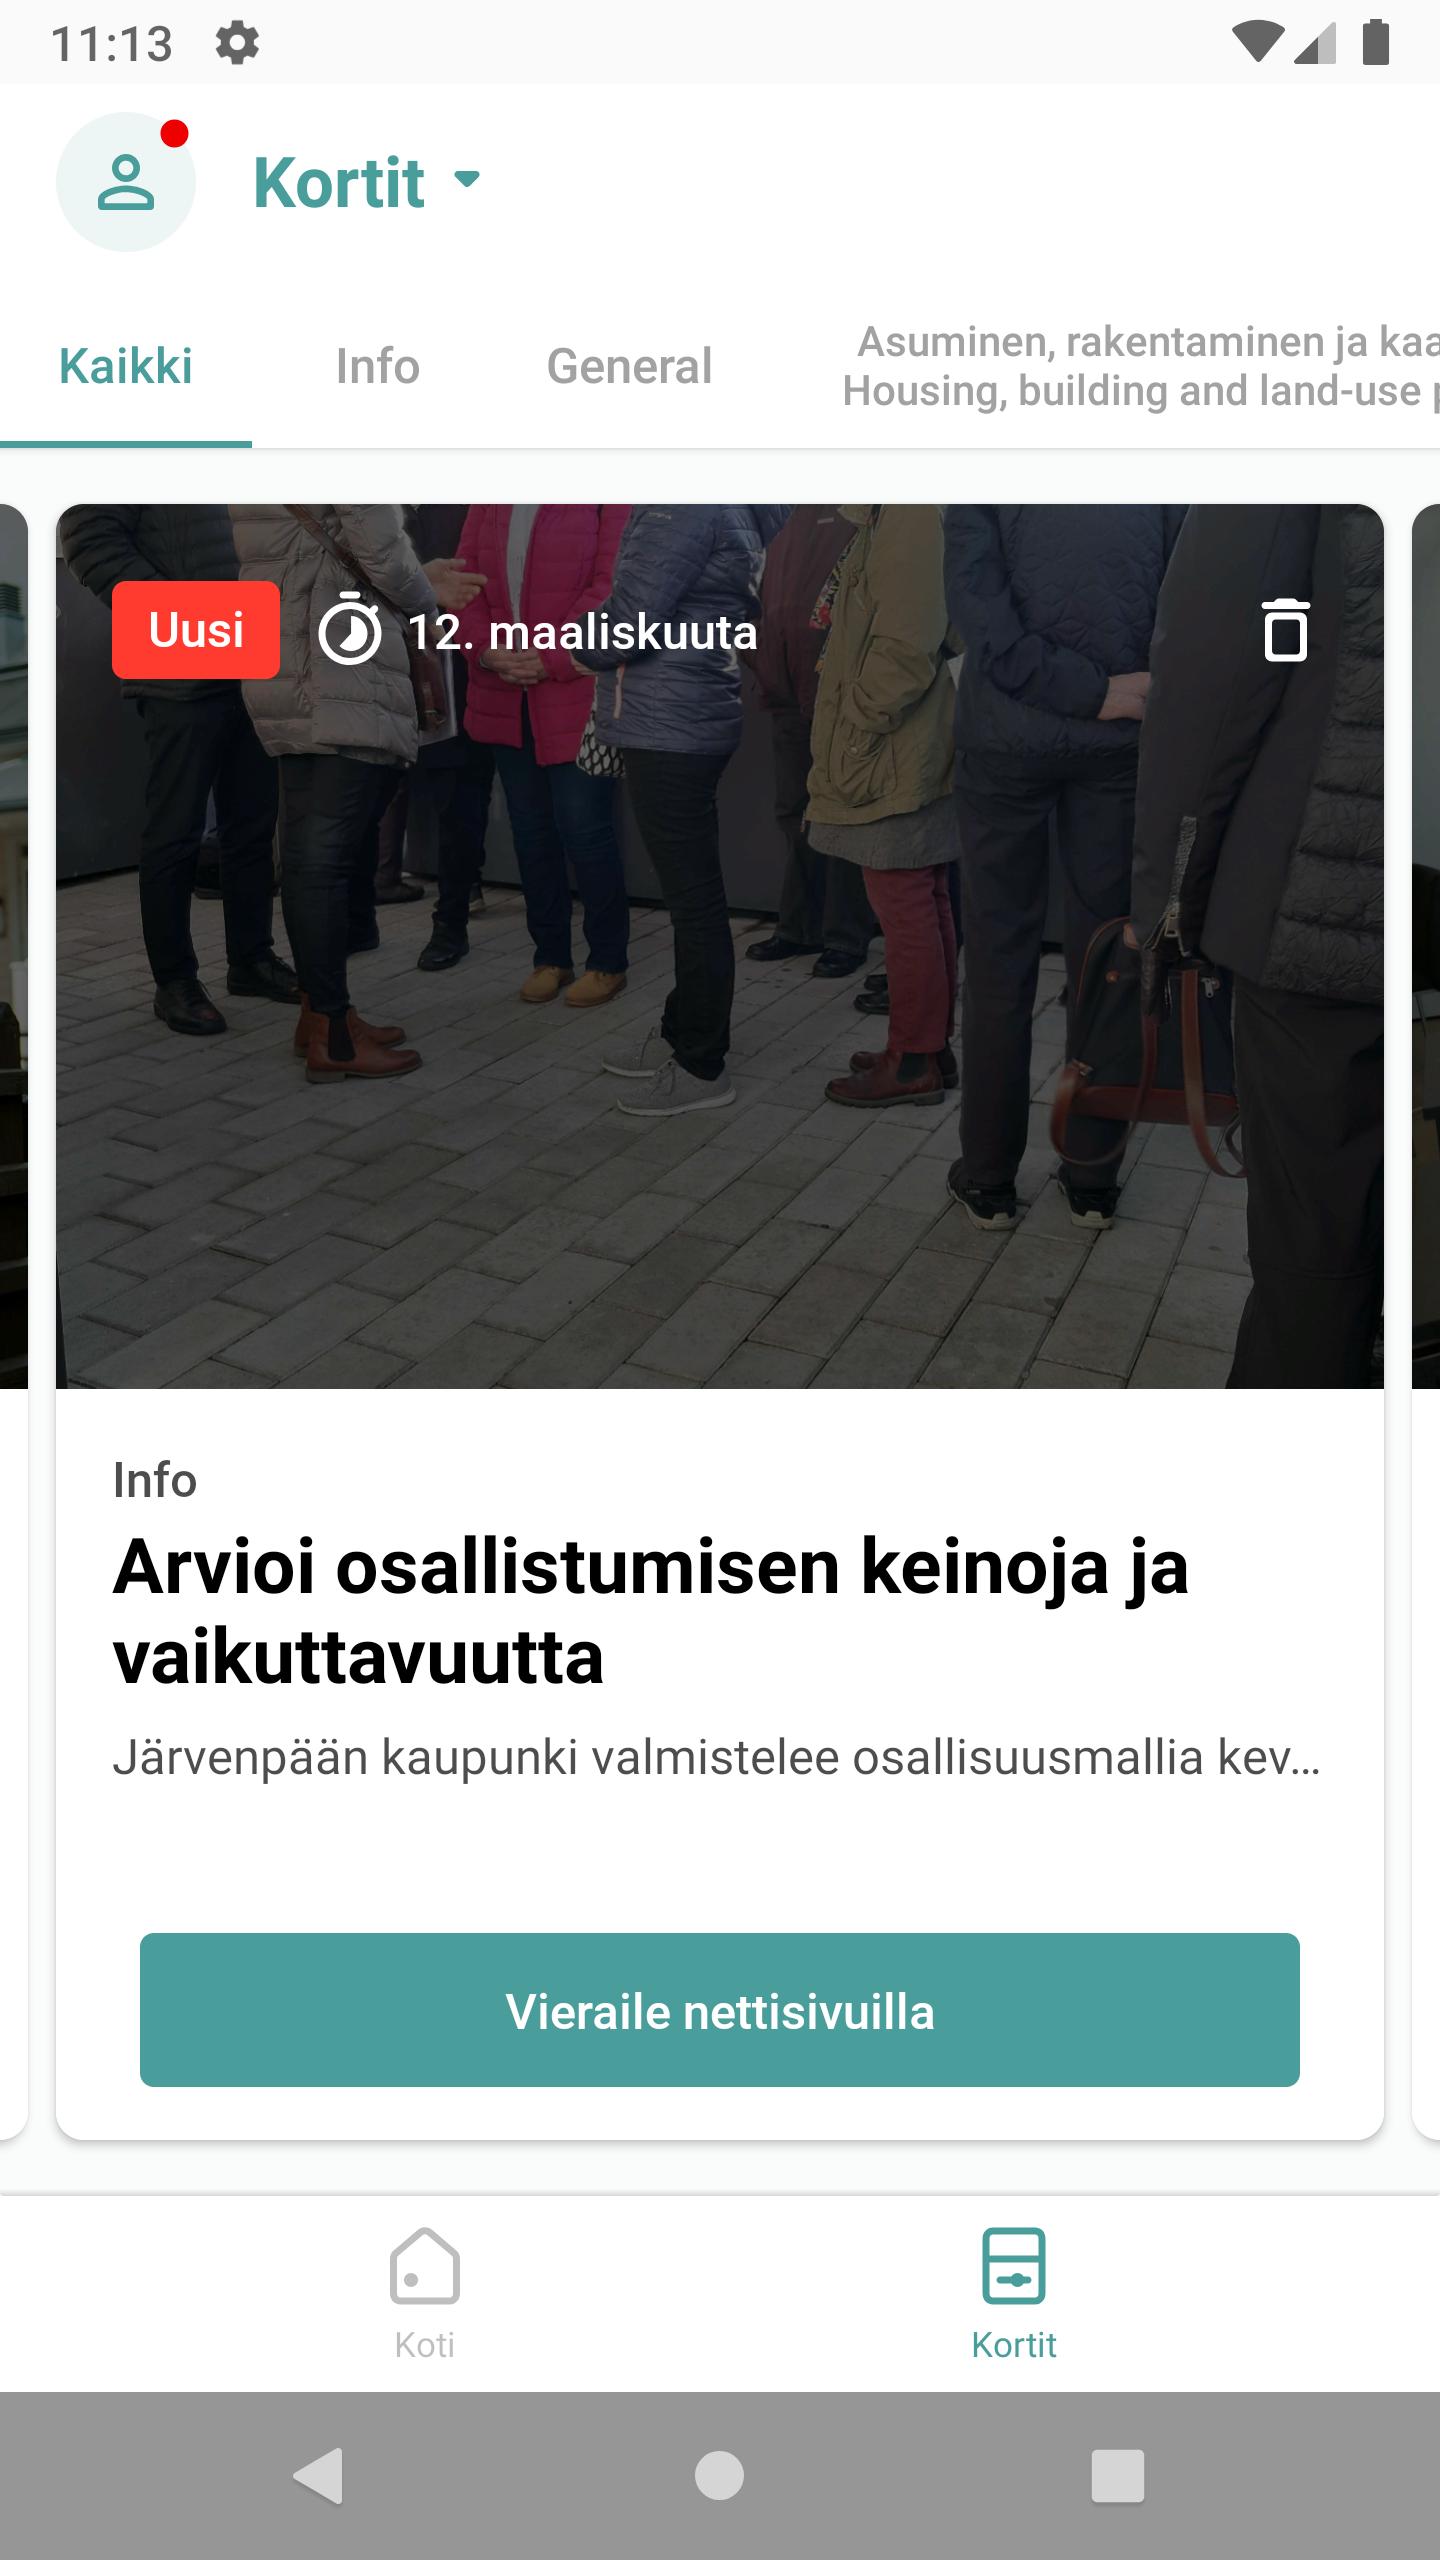Click Vieraile nettisivuilla button
1440x2560 pixels.
tap(720, 2011)
